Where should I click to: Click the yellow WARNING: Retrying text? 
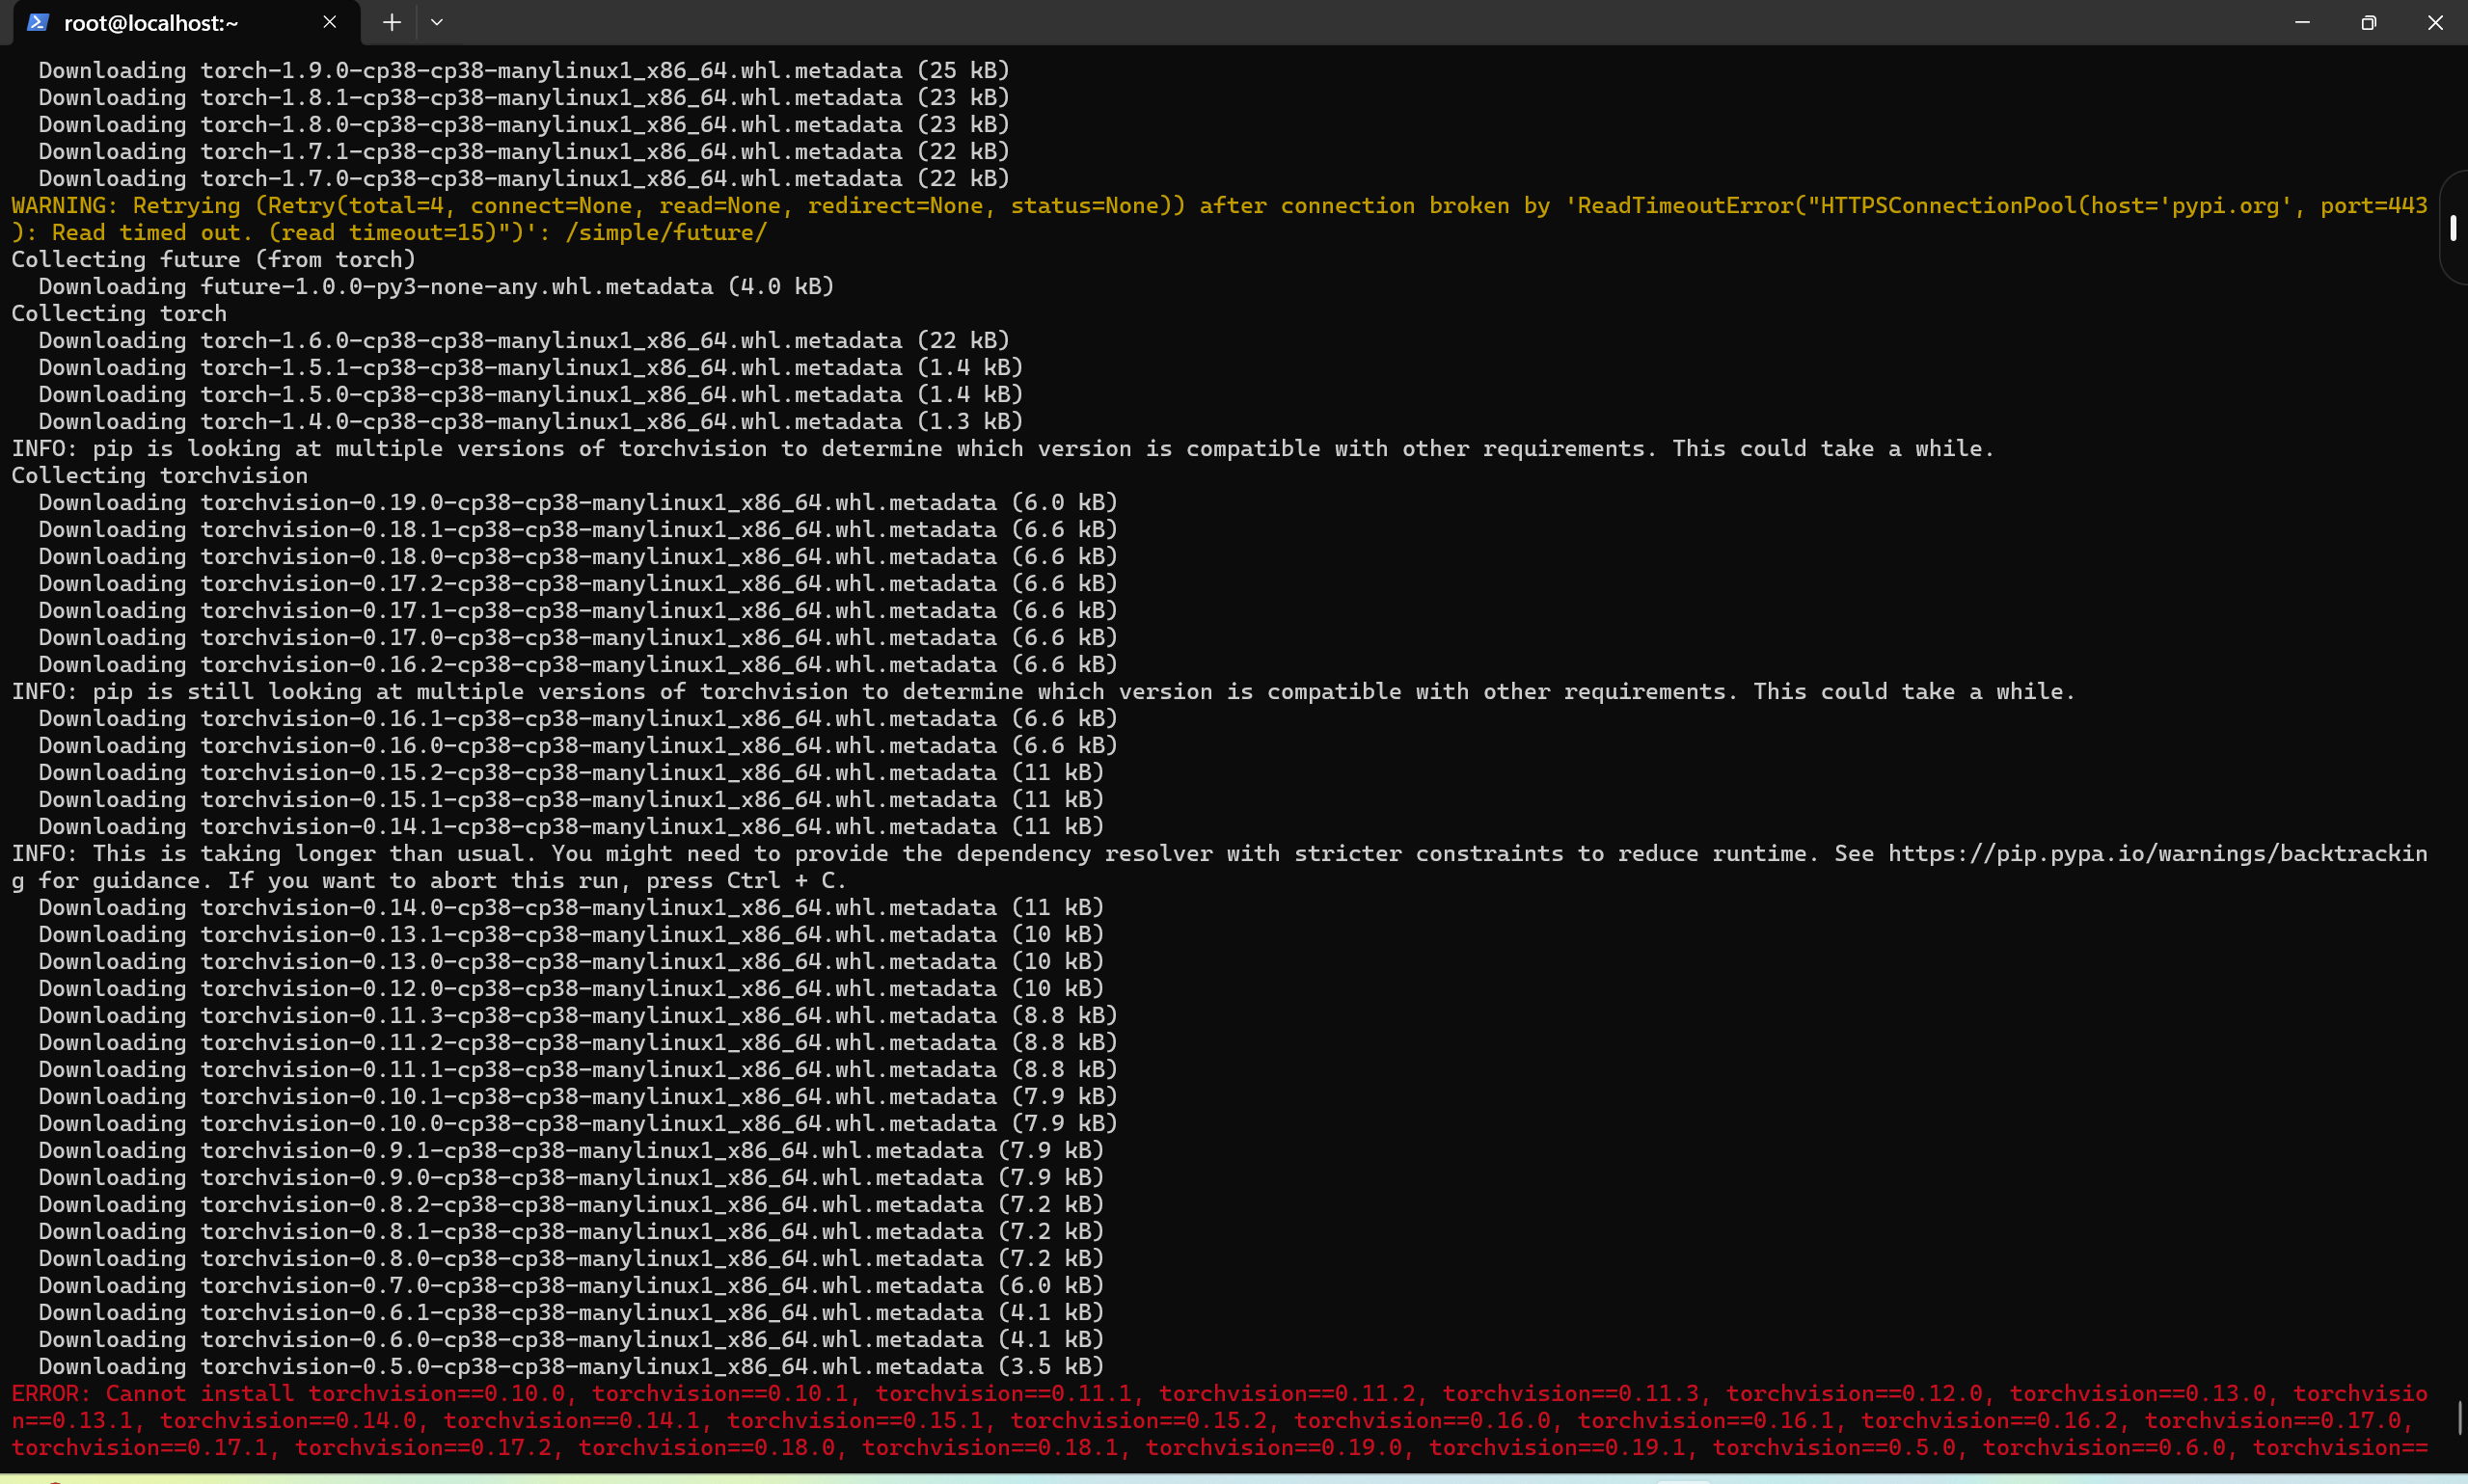(125, 205)
